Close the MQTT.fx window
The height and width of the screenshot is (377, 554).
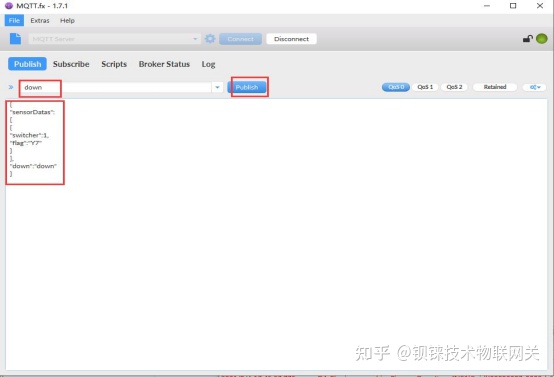point(540,6)
